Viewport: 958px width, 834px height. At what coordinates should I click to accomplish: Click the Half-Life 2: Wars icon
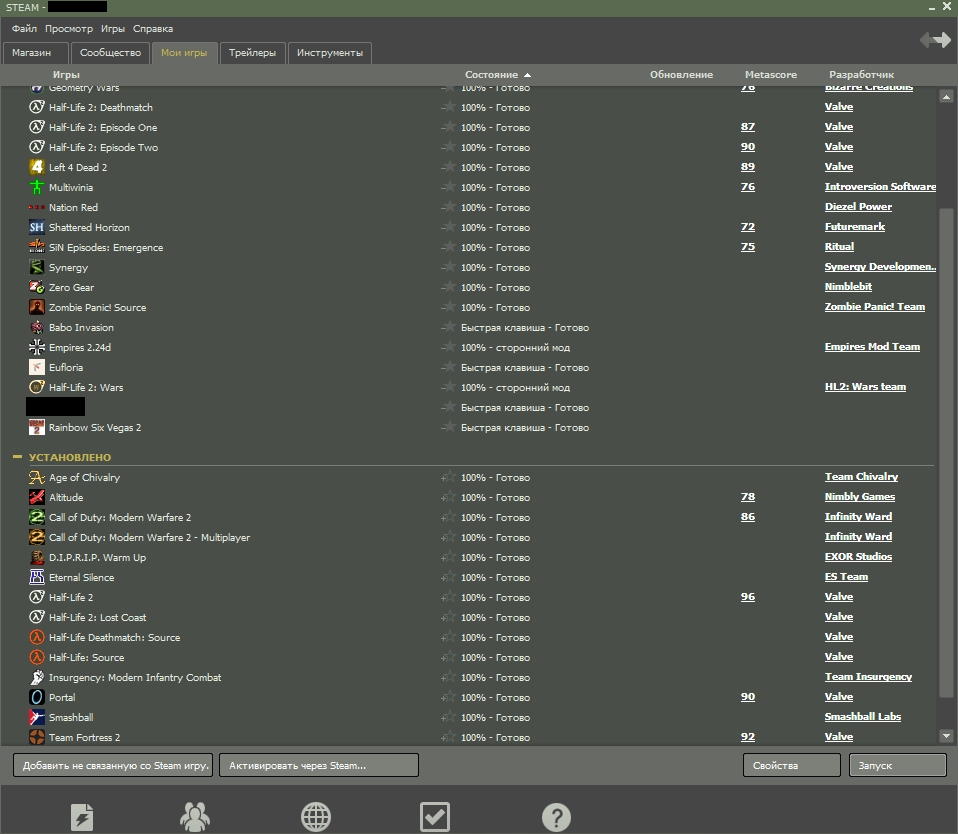pos(37,387)
